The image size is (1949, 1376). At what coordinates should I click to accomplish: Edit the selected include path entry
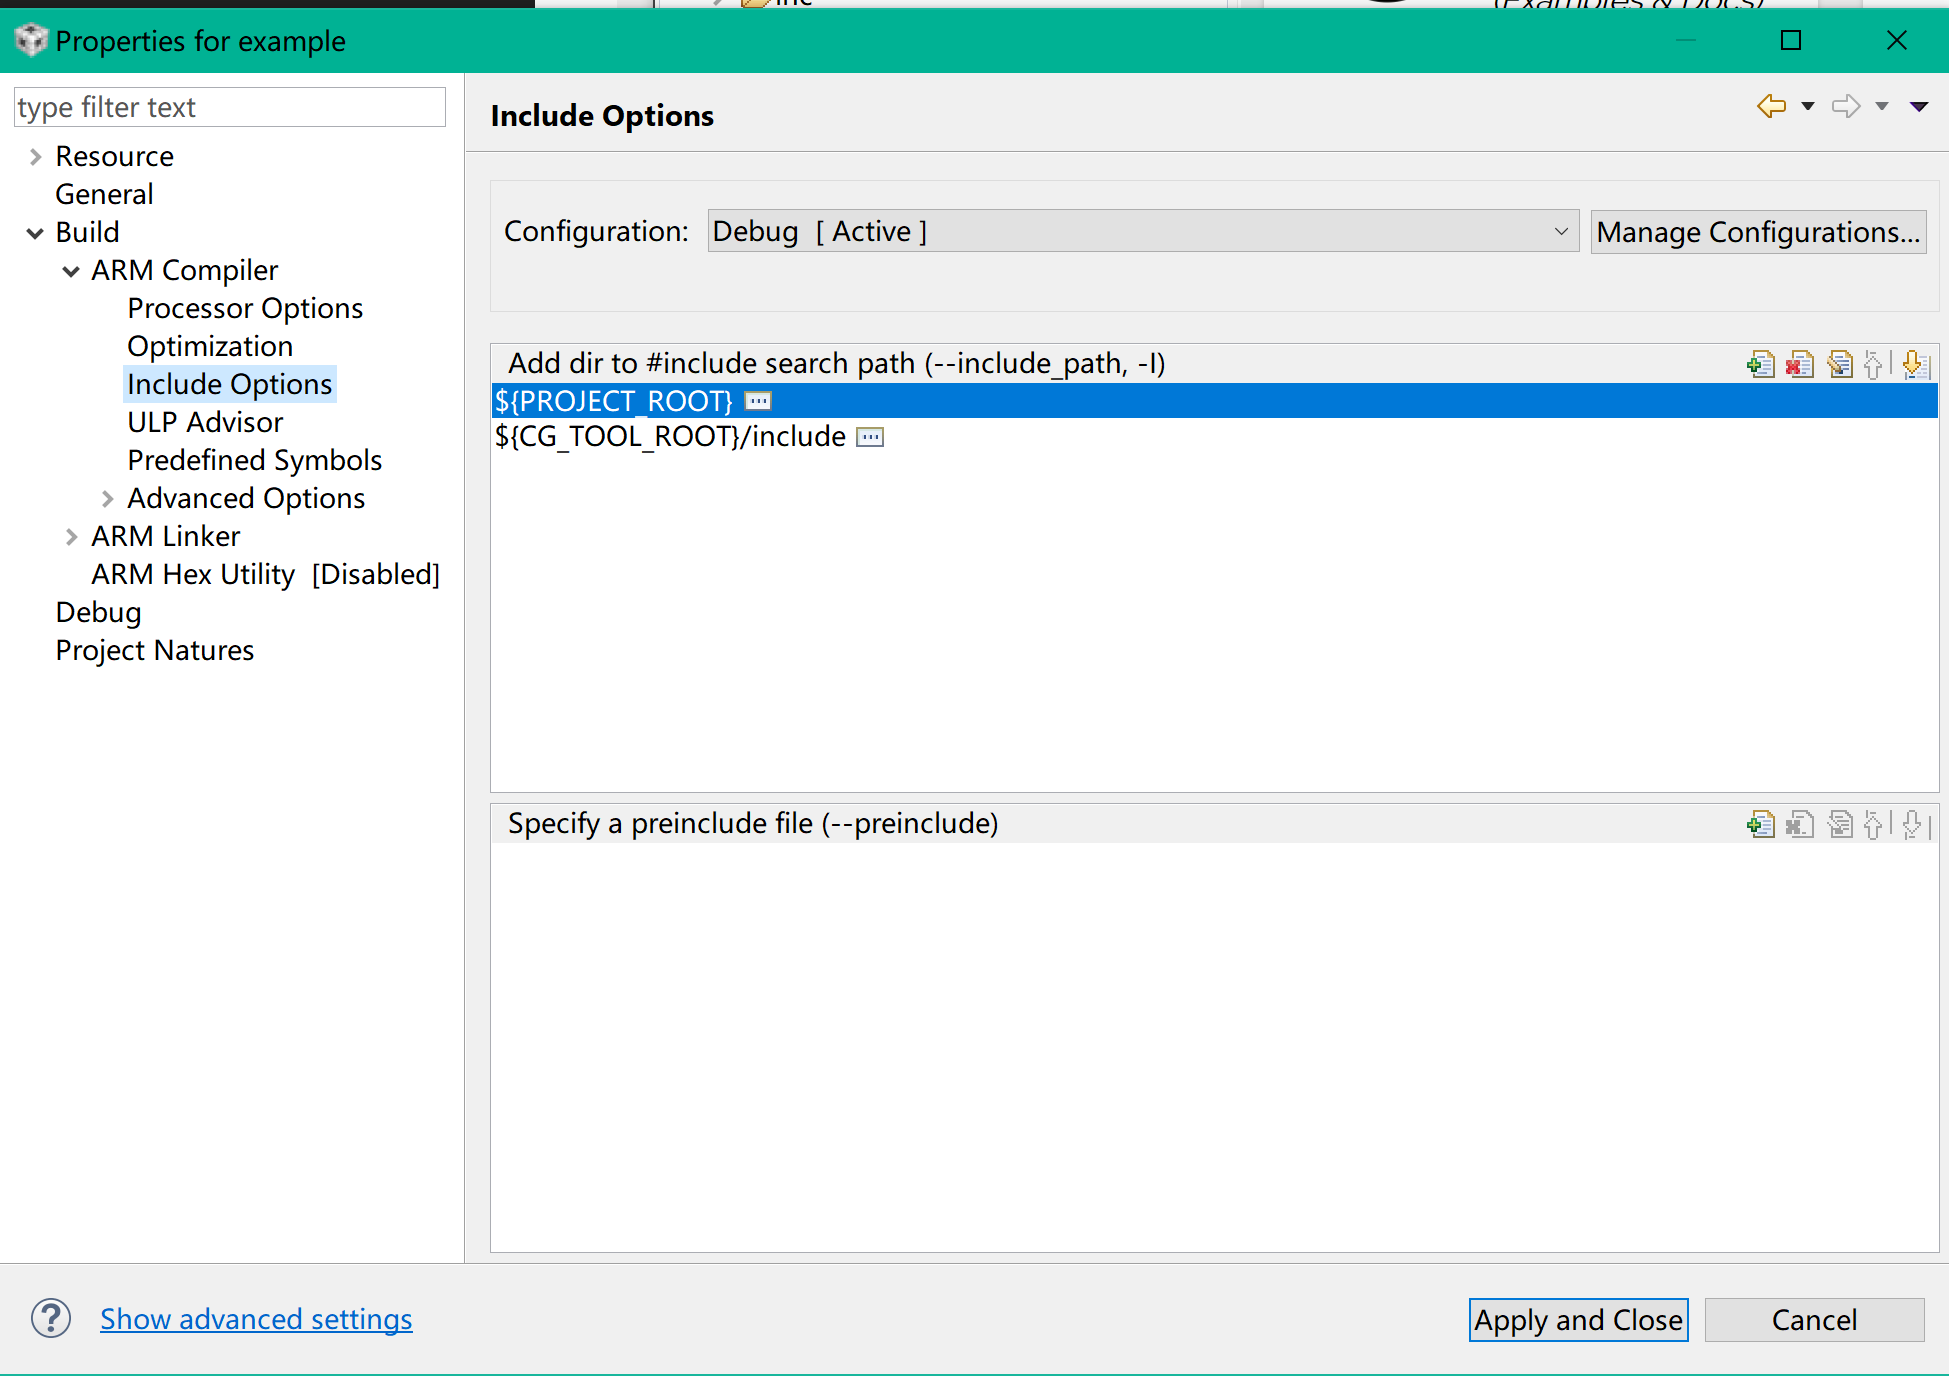[x=1840, y=365]
